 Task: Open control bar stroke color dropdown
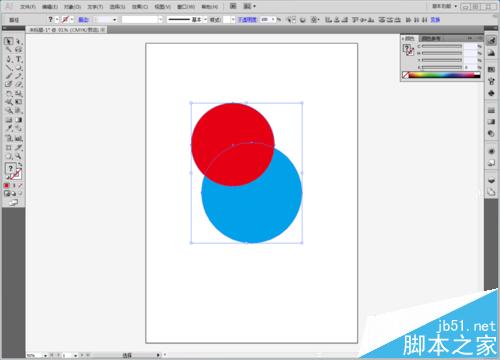[x=71, y=20]
